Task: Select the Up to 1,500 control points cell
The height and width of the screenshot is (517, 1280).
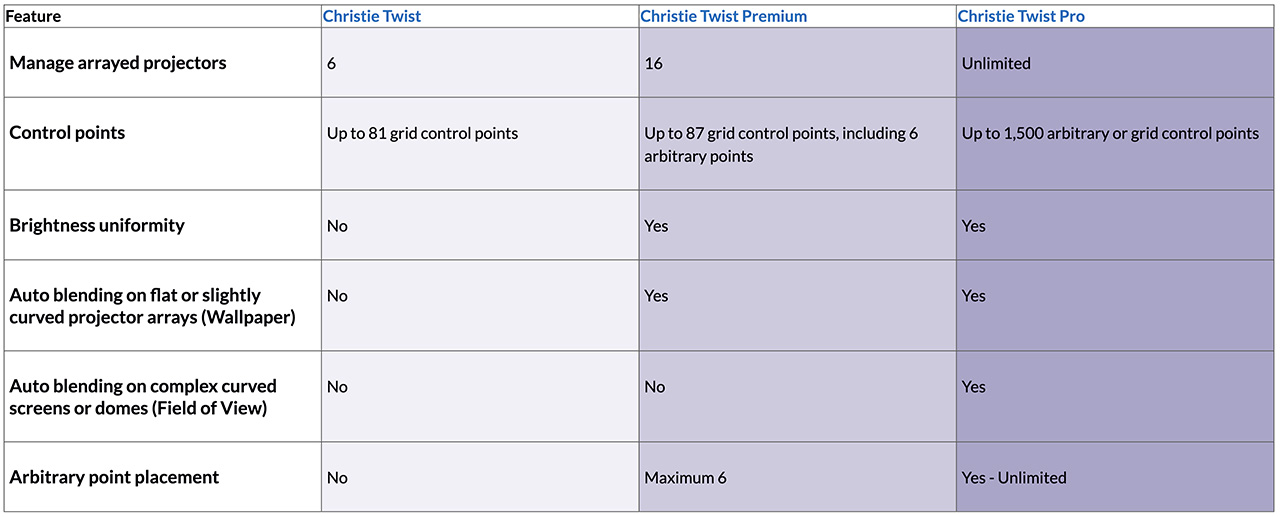Action: coord(1110,133)
